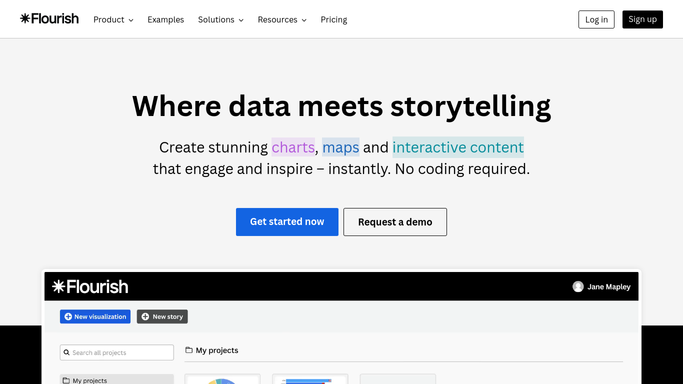Open the bar chart project thumbnail
683x384 pixels.
click(x=310, y=379)
